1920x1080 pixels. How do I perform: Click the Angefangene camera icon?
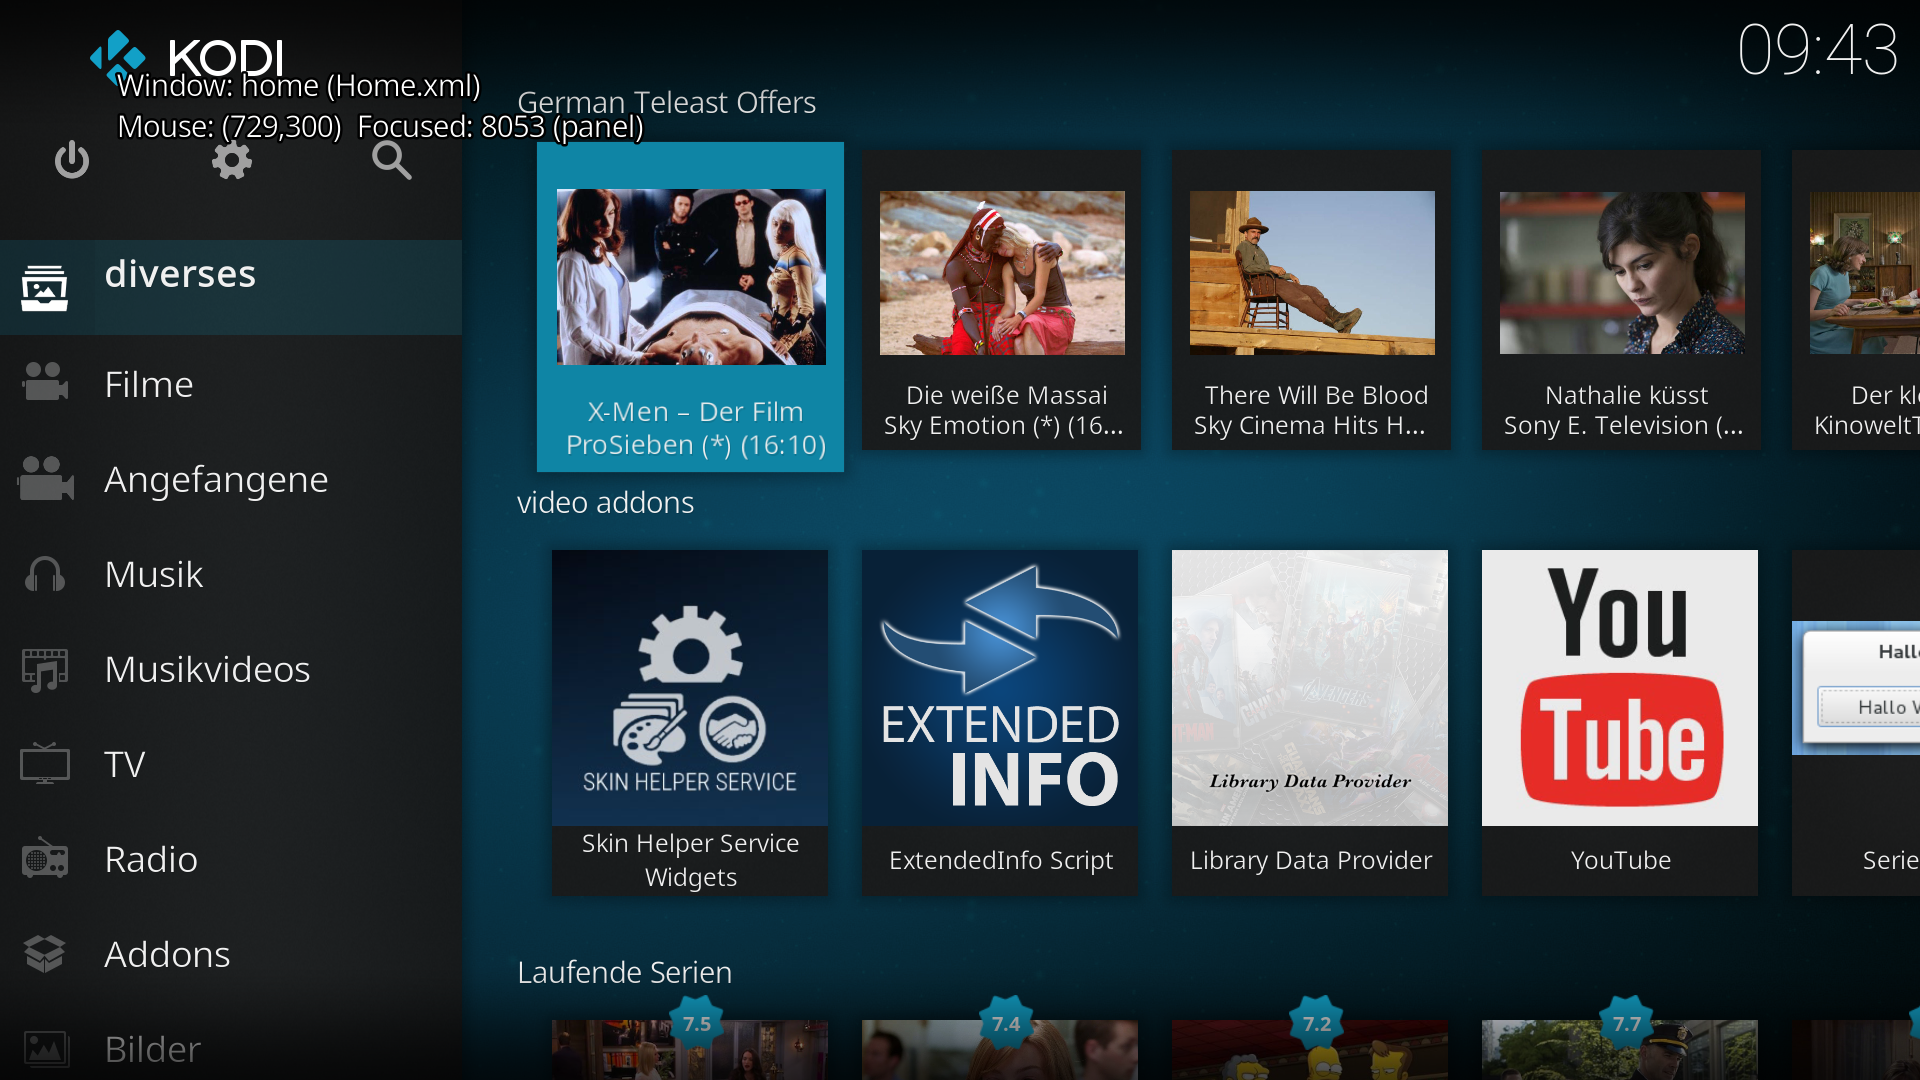[45, 478]
